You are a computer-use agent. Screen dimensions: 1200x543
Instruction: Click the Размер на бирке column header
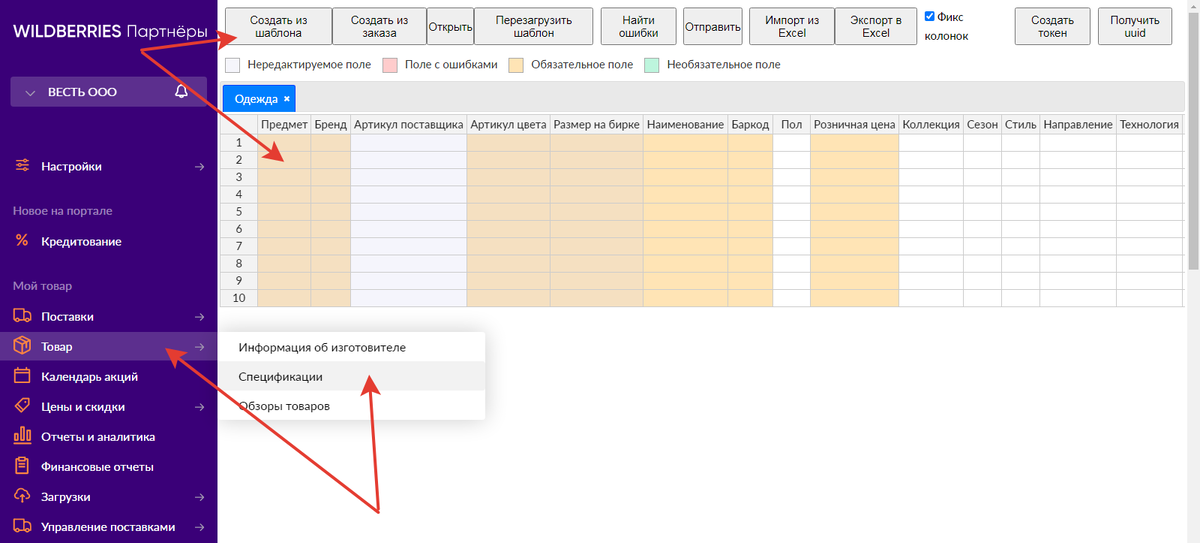pyautogui.click(x=596, y=125)
